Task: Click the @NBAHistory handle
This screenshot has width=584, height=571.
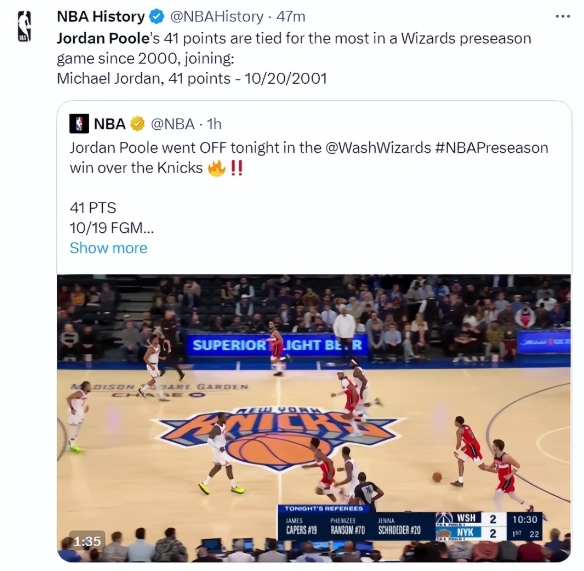Action: click(x=217, y=17)
